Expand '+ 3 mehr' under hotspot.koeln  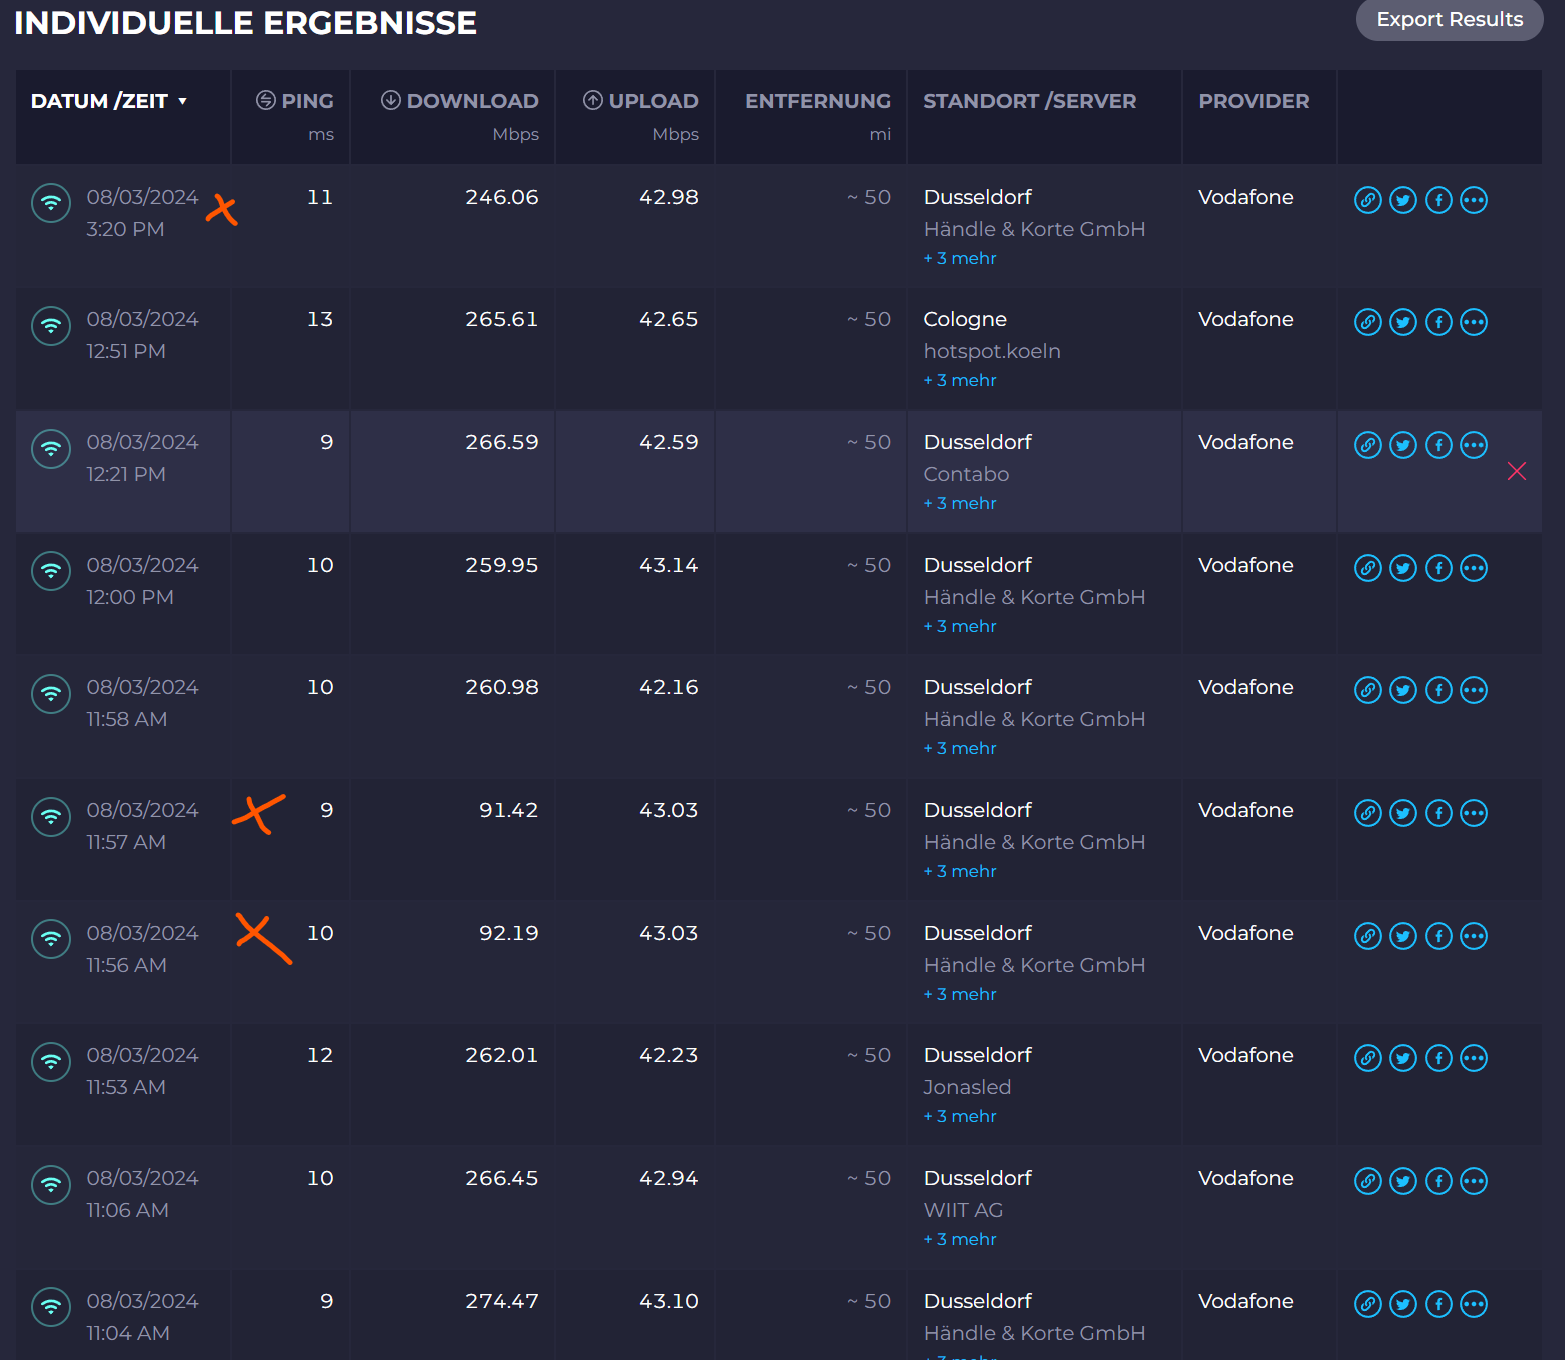960,380
